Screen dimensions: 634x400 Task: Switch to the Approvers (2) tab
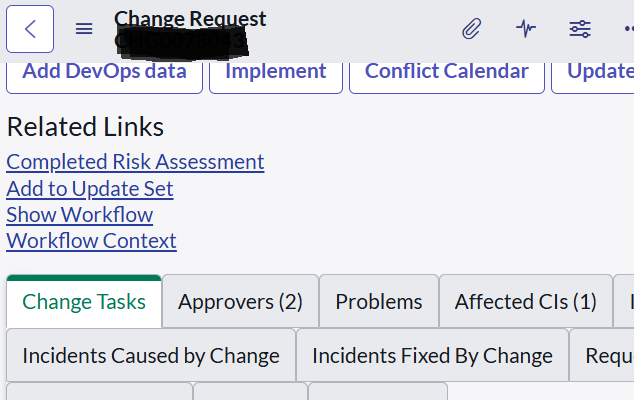coord(240,302)
